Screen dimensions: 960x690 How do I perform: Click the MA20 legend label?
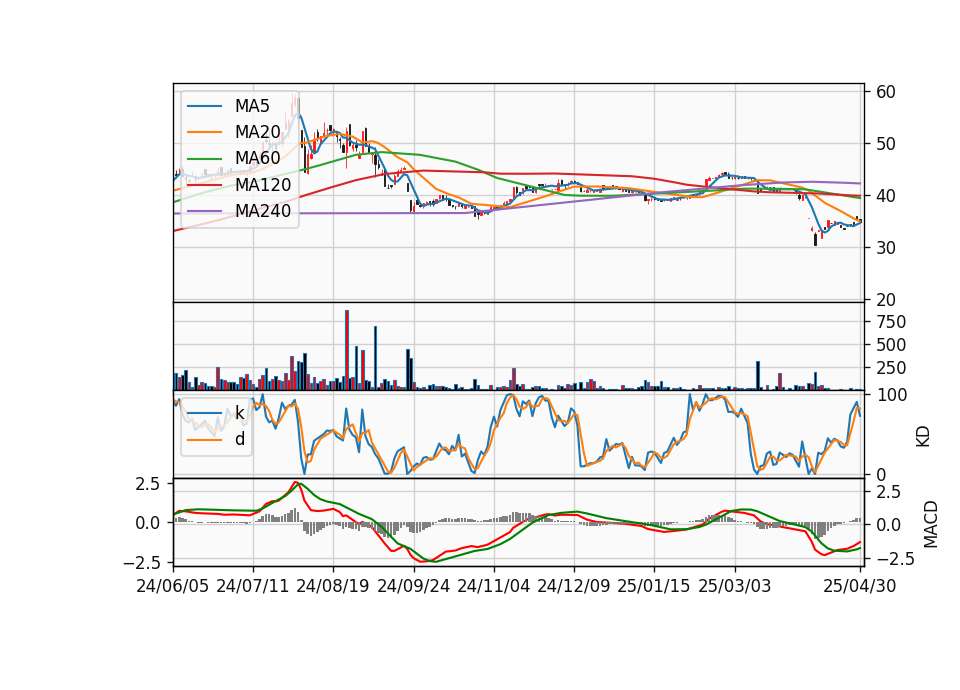(257, 132)
